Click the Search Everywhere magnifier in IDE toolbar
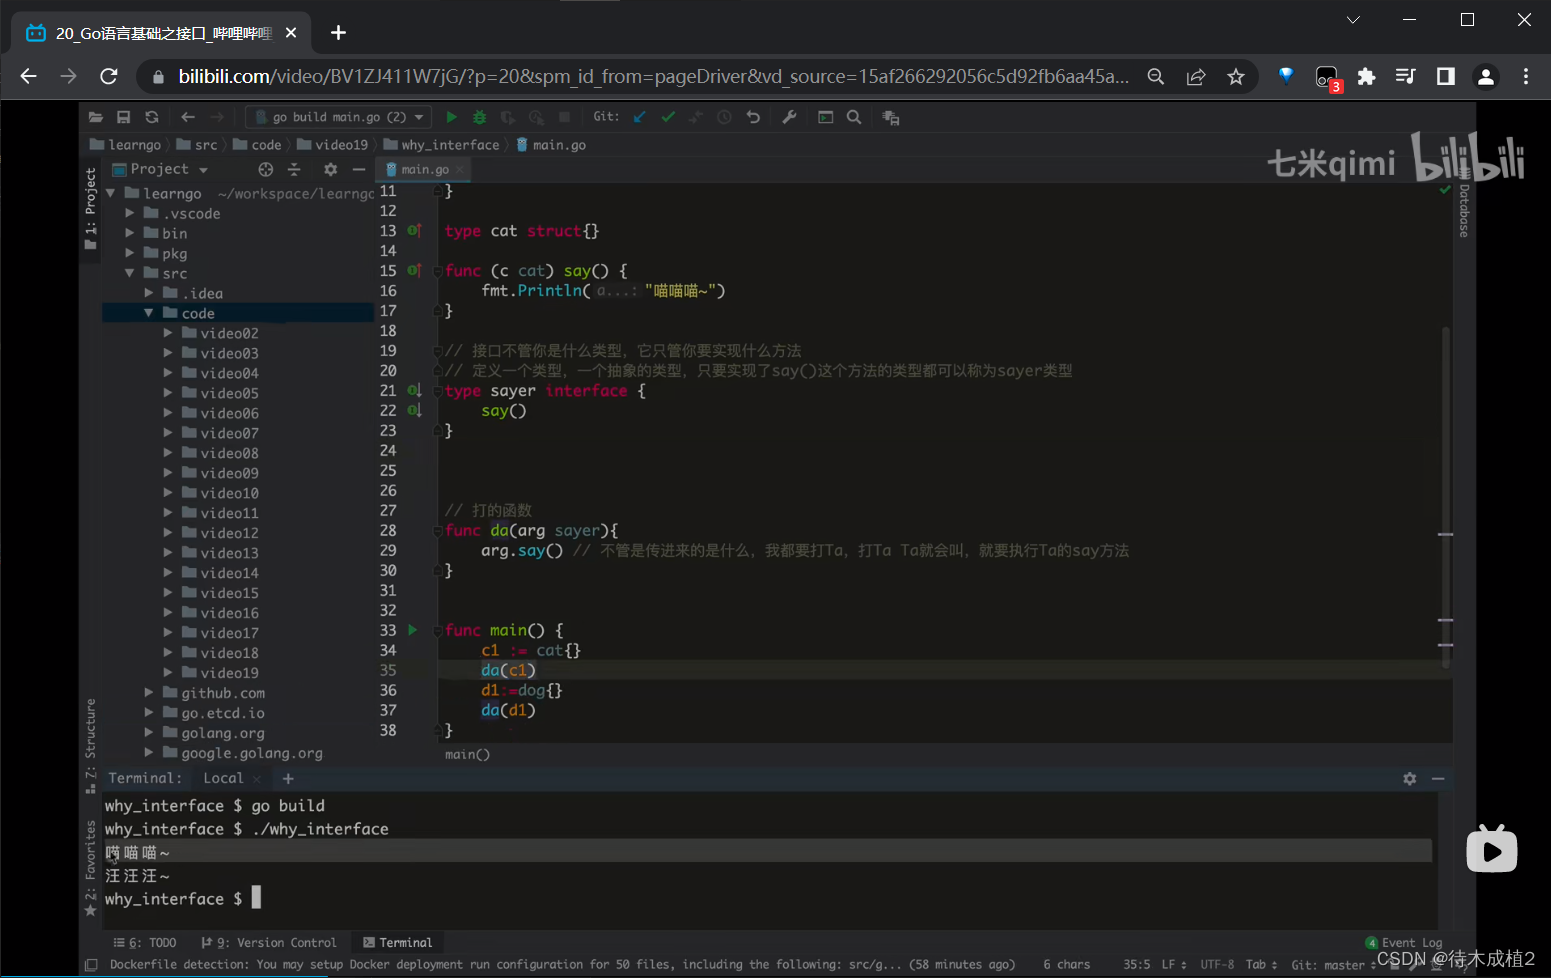Screen dimensions: 1551x978 [x=854, y=117]
